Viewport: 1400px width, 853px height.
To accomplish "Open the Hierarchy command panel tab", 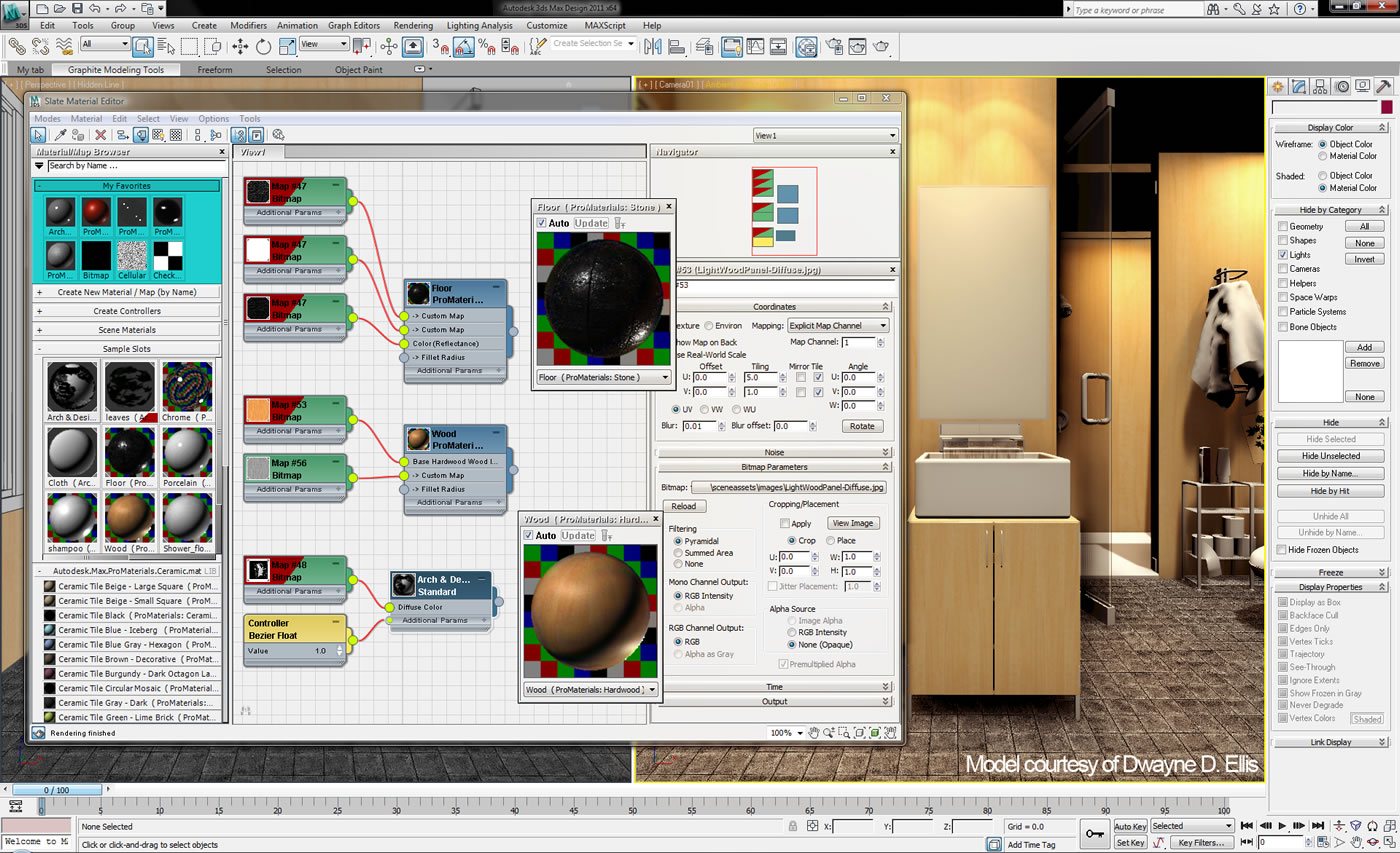I will (1320, 86).
